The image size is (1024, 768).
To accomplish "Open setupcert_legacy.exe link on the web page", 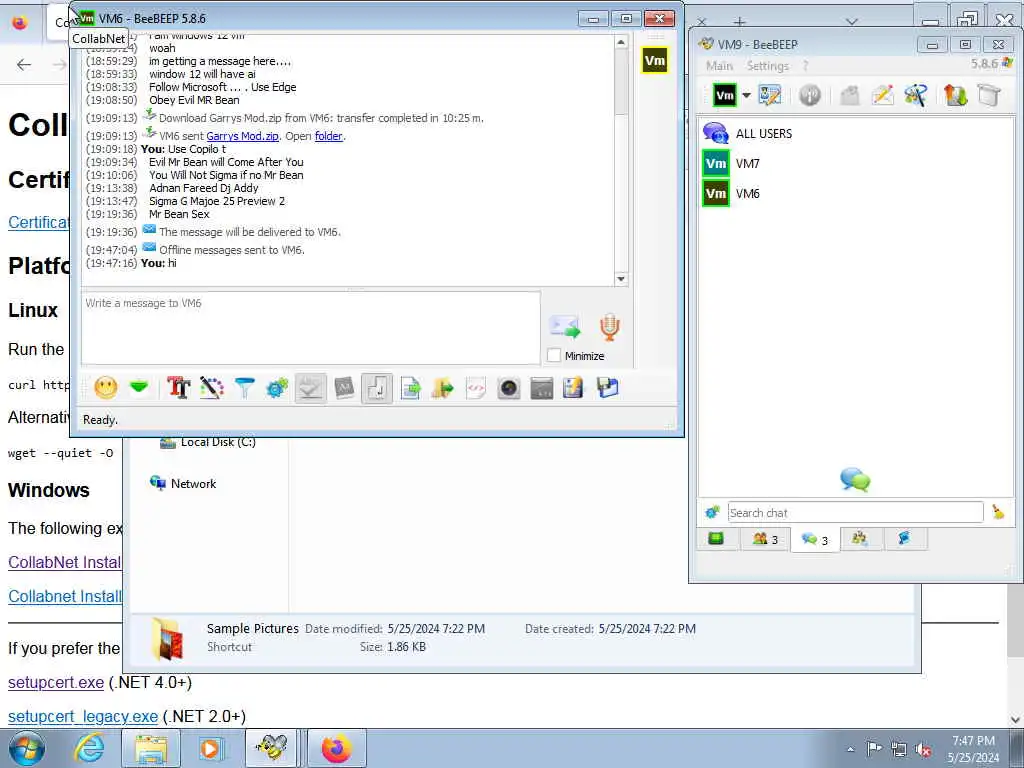I will click(83, 716).
